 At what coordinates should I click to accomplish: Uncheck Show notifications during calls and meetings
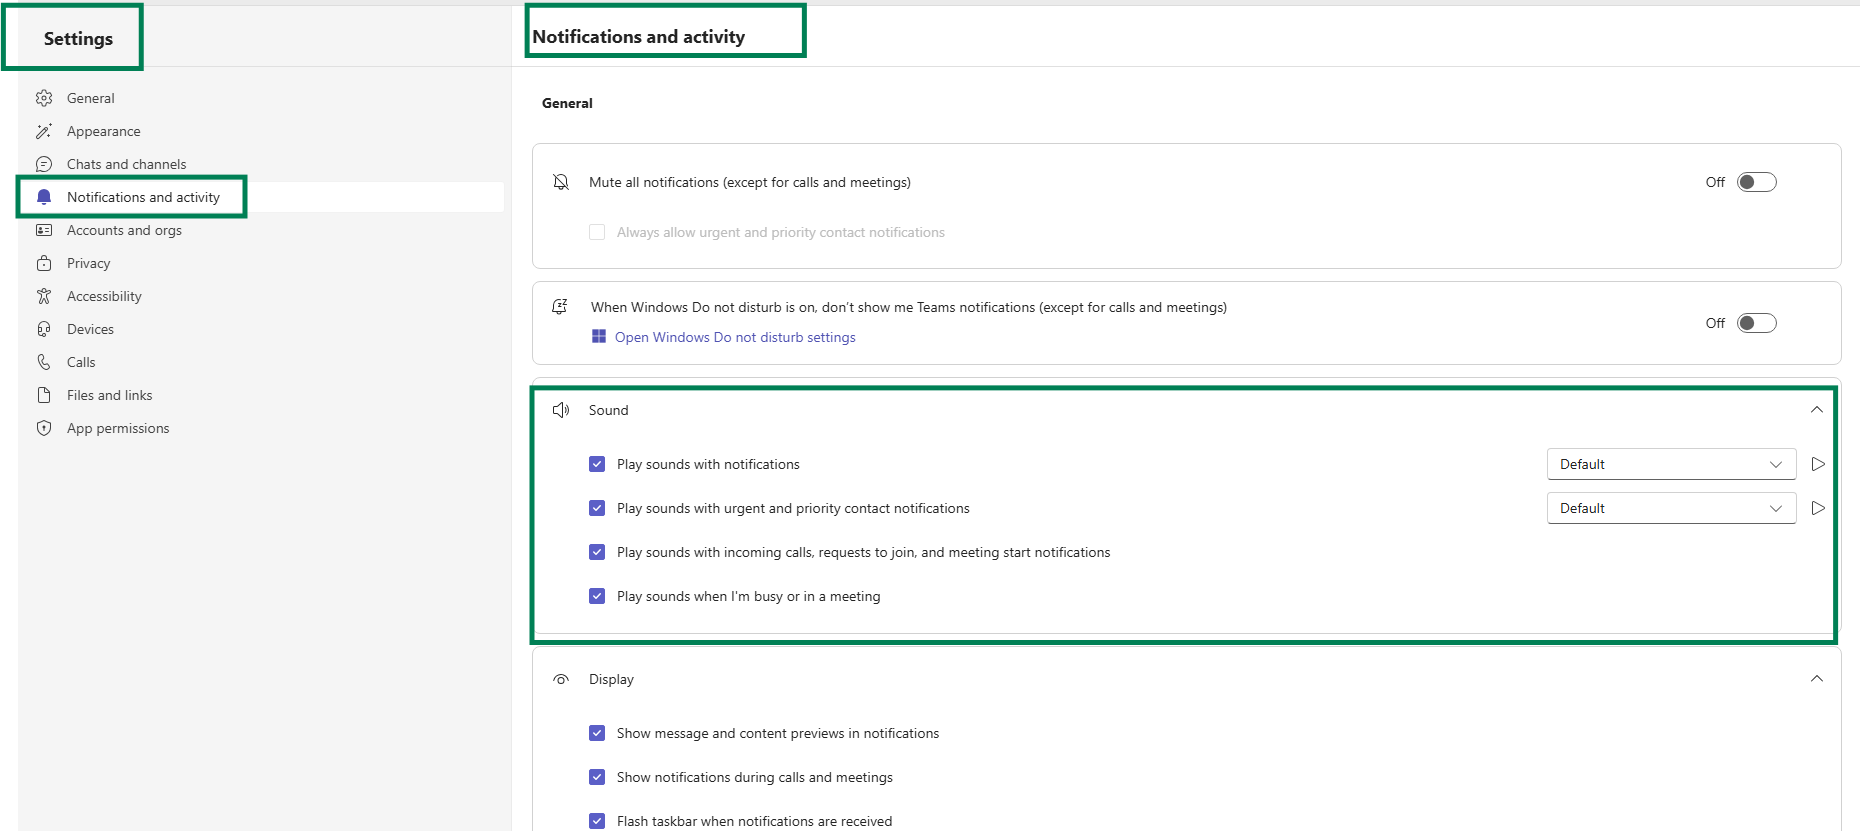point(597,777)
